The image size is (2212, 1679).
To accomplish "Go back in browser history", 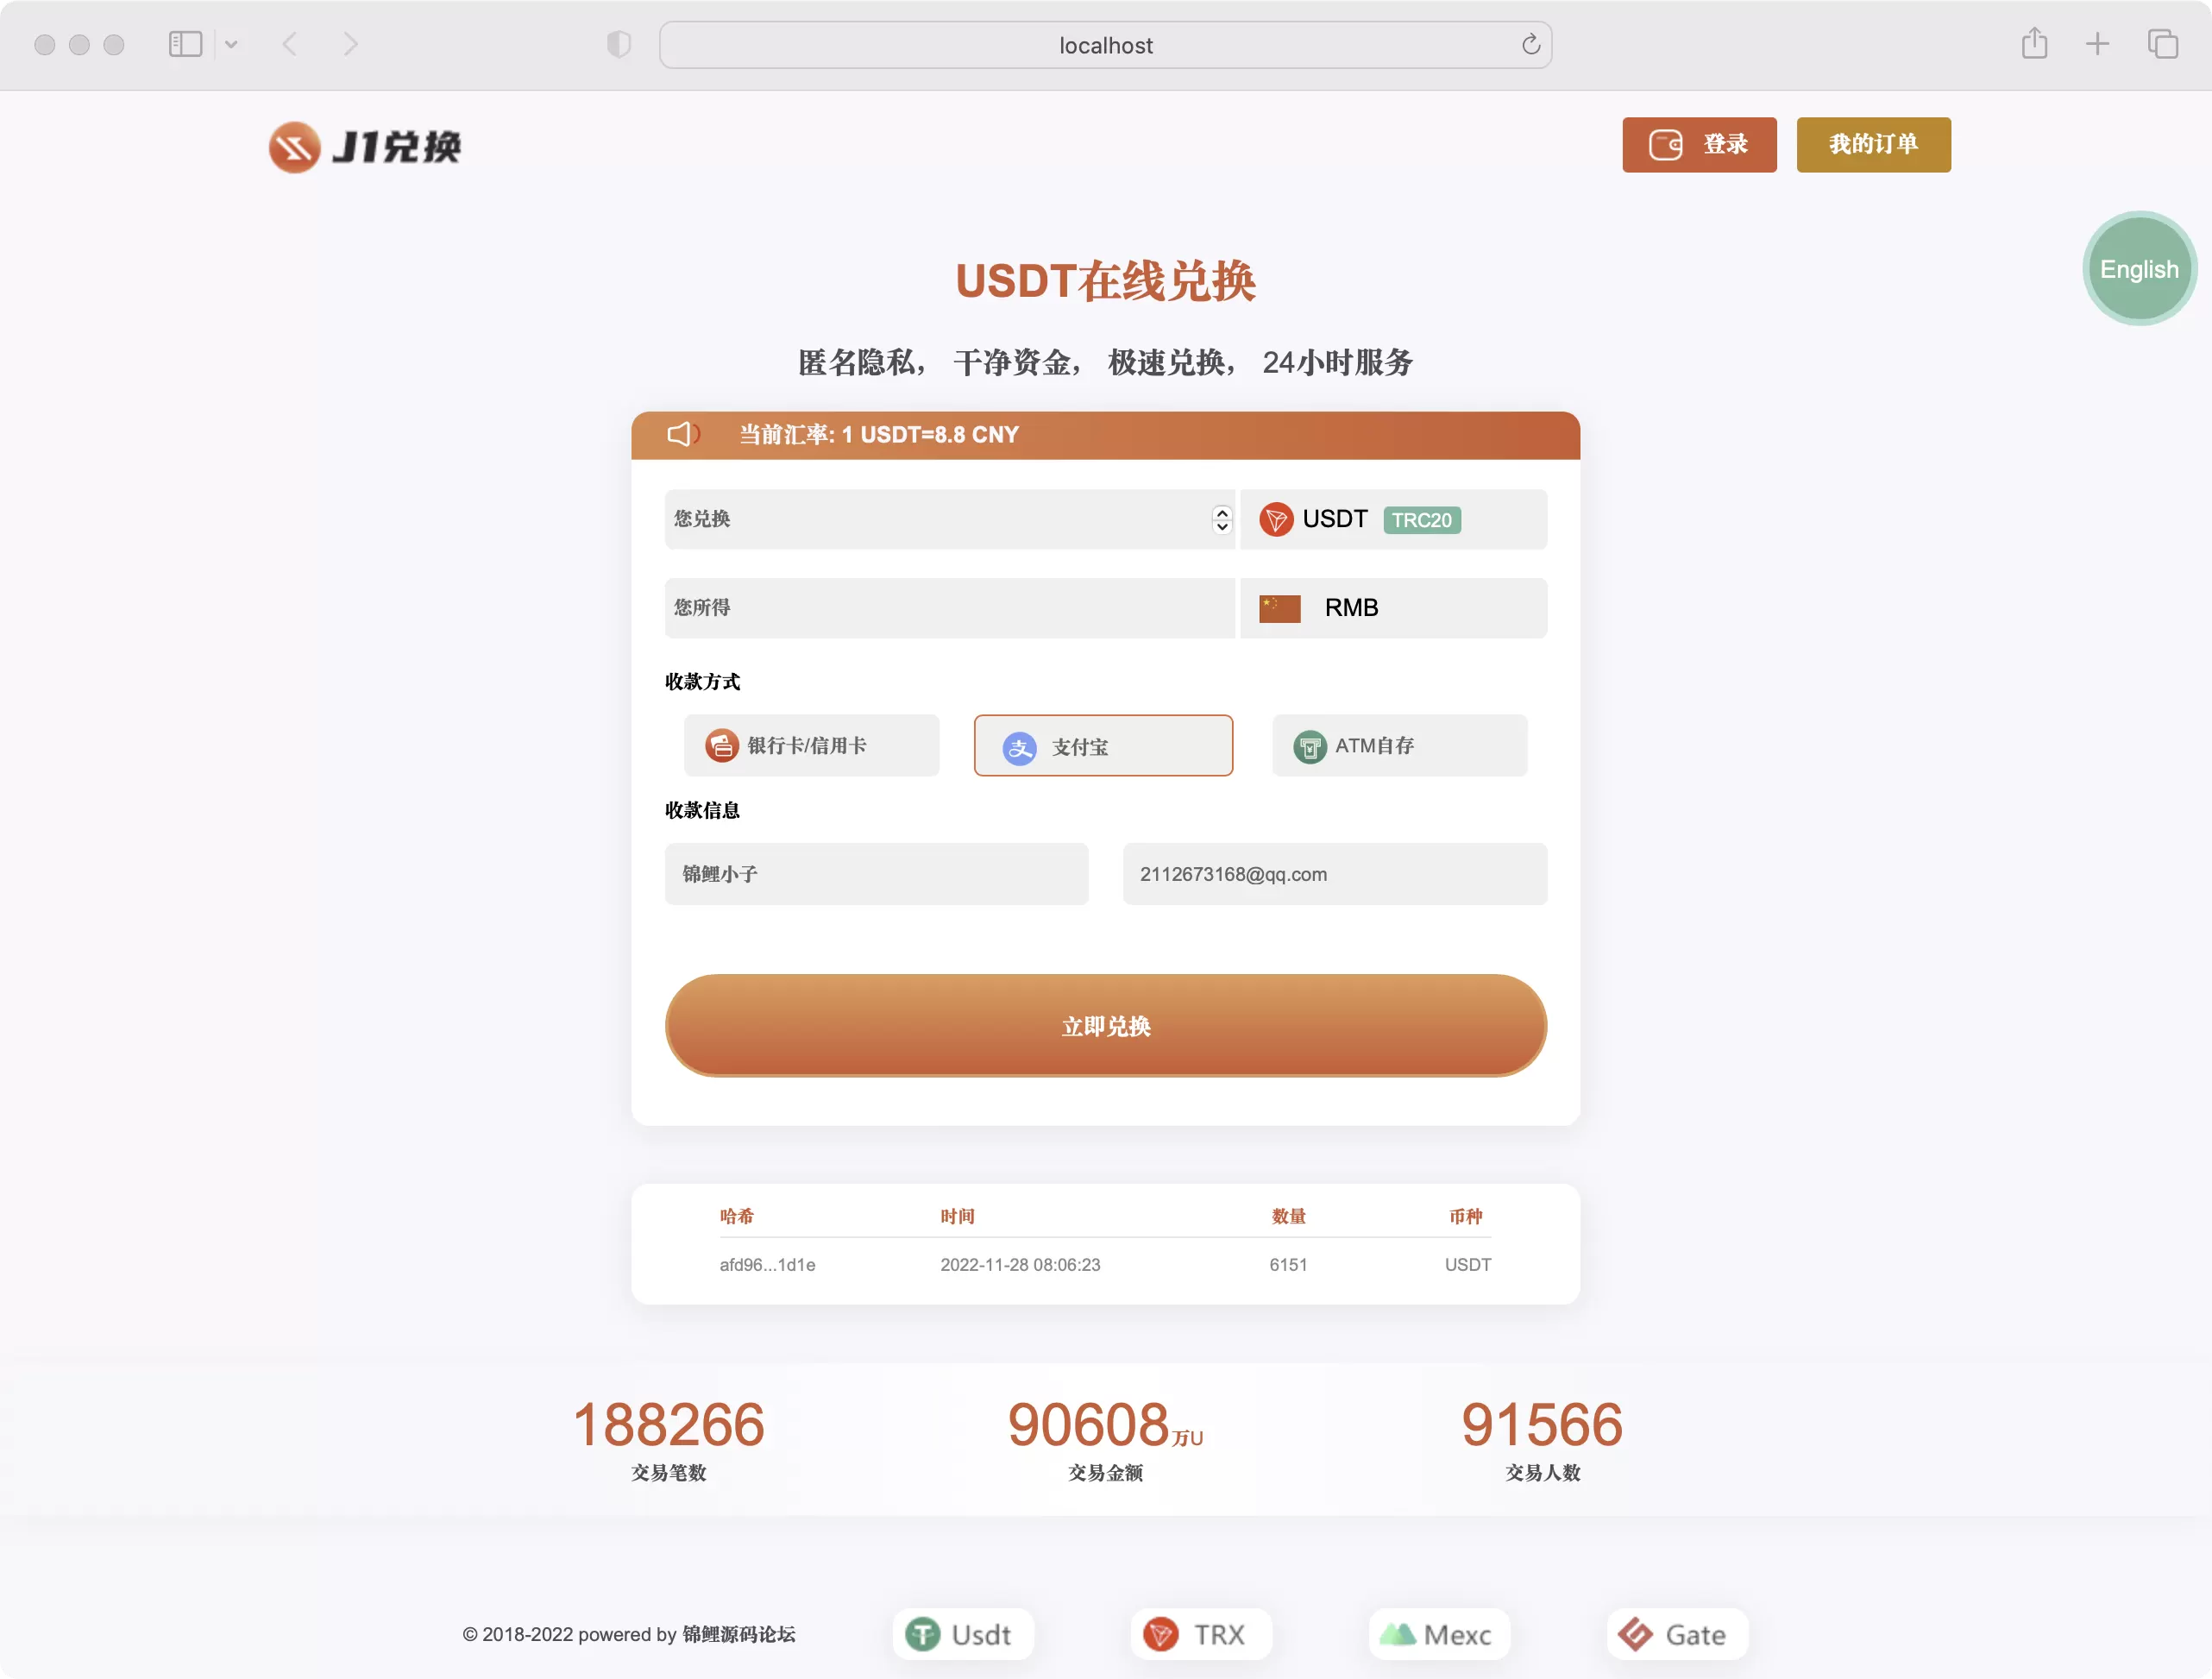I will 290,44.
